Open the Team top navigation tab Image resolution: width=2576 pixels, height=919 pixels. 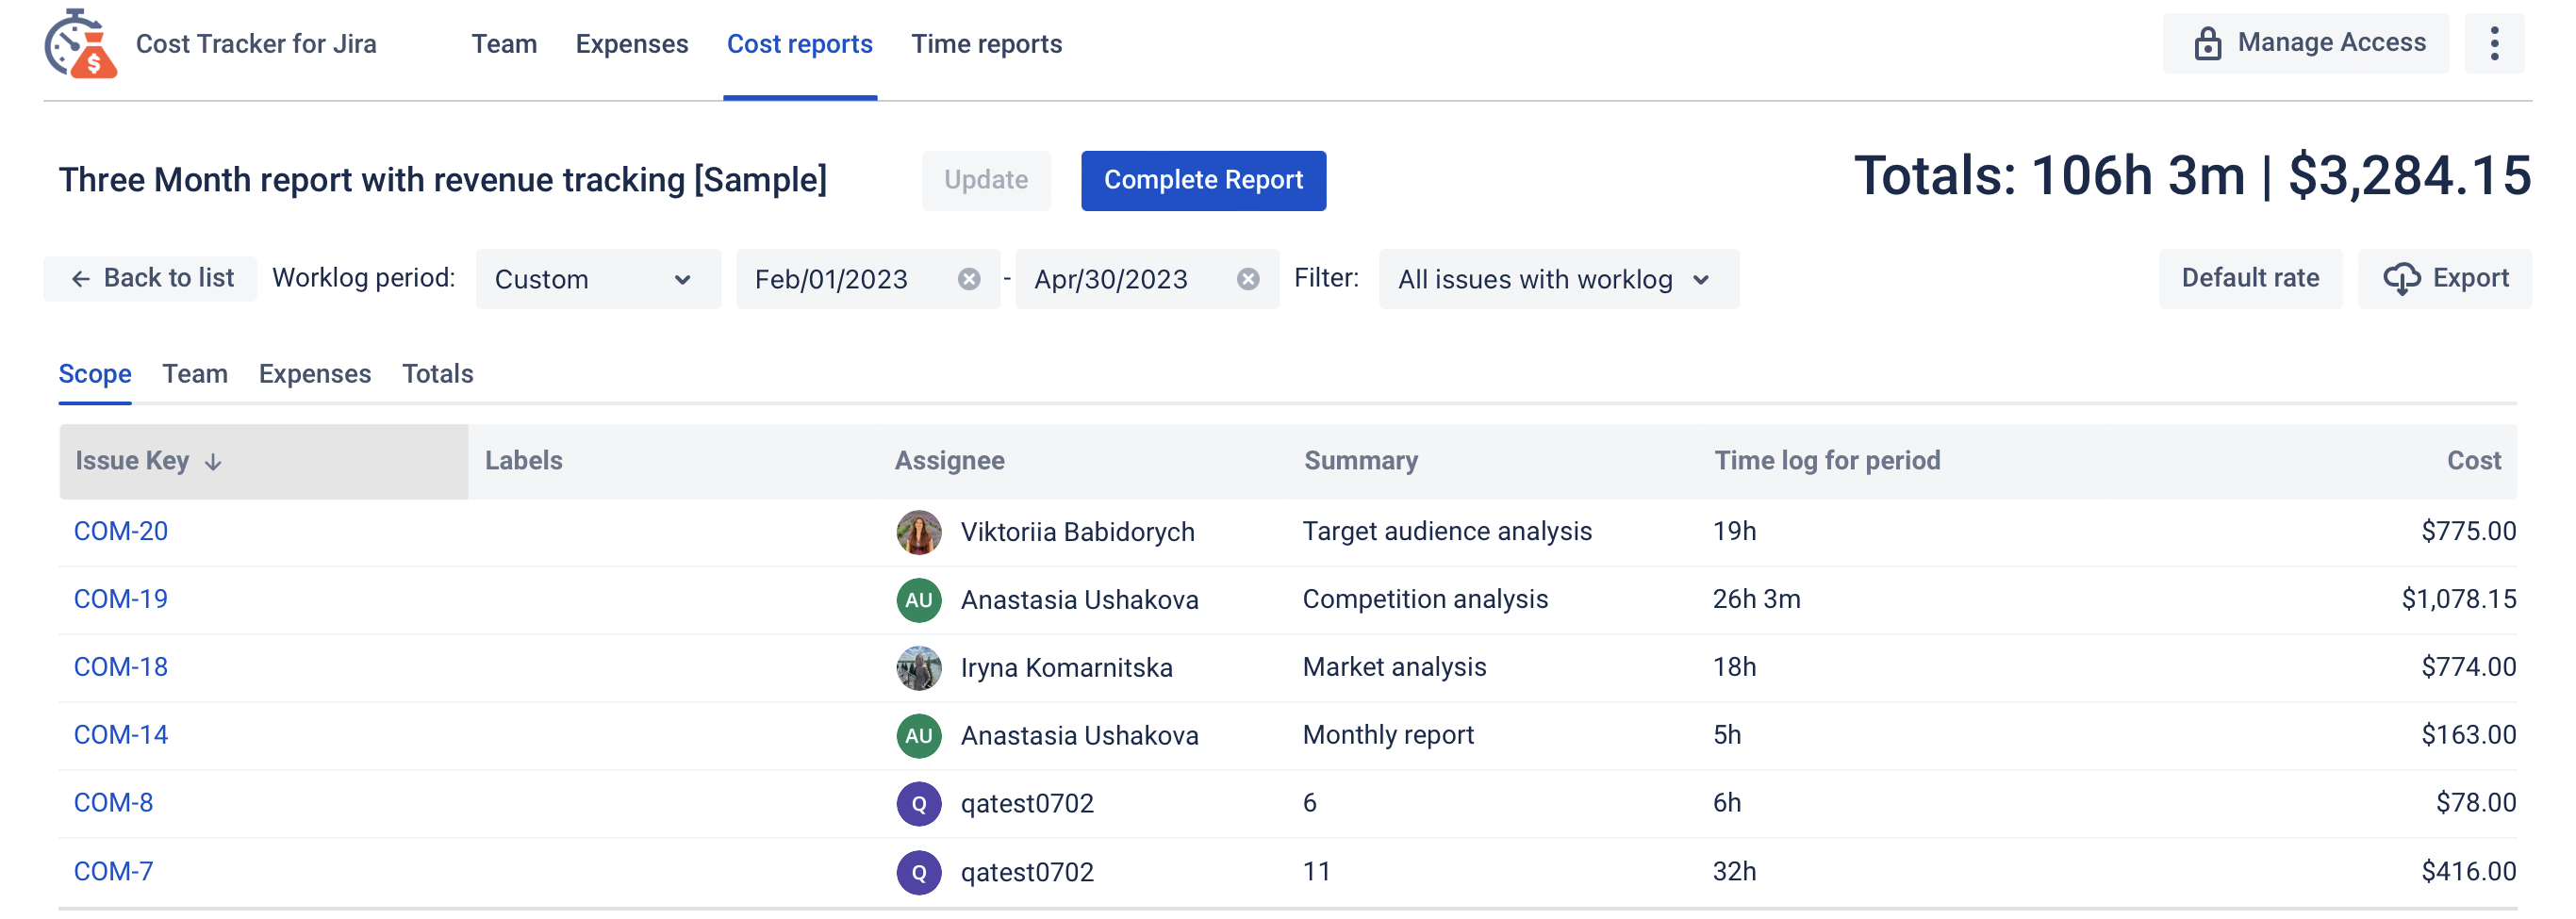504,44
